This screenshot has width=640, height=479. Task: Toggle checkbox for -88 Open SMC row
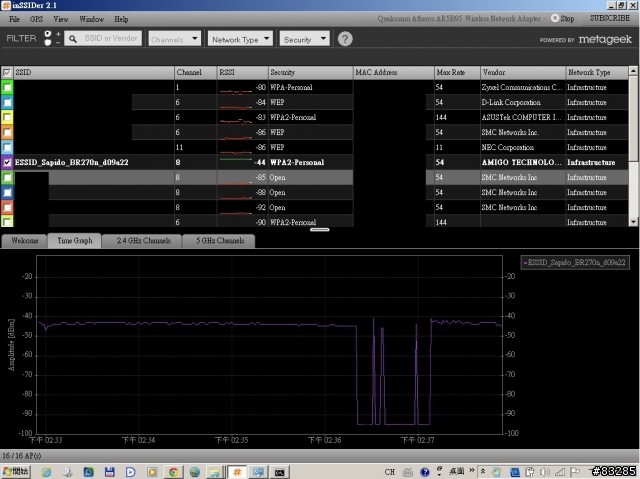pos(7,192)
